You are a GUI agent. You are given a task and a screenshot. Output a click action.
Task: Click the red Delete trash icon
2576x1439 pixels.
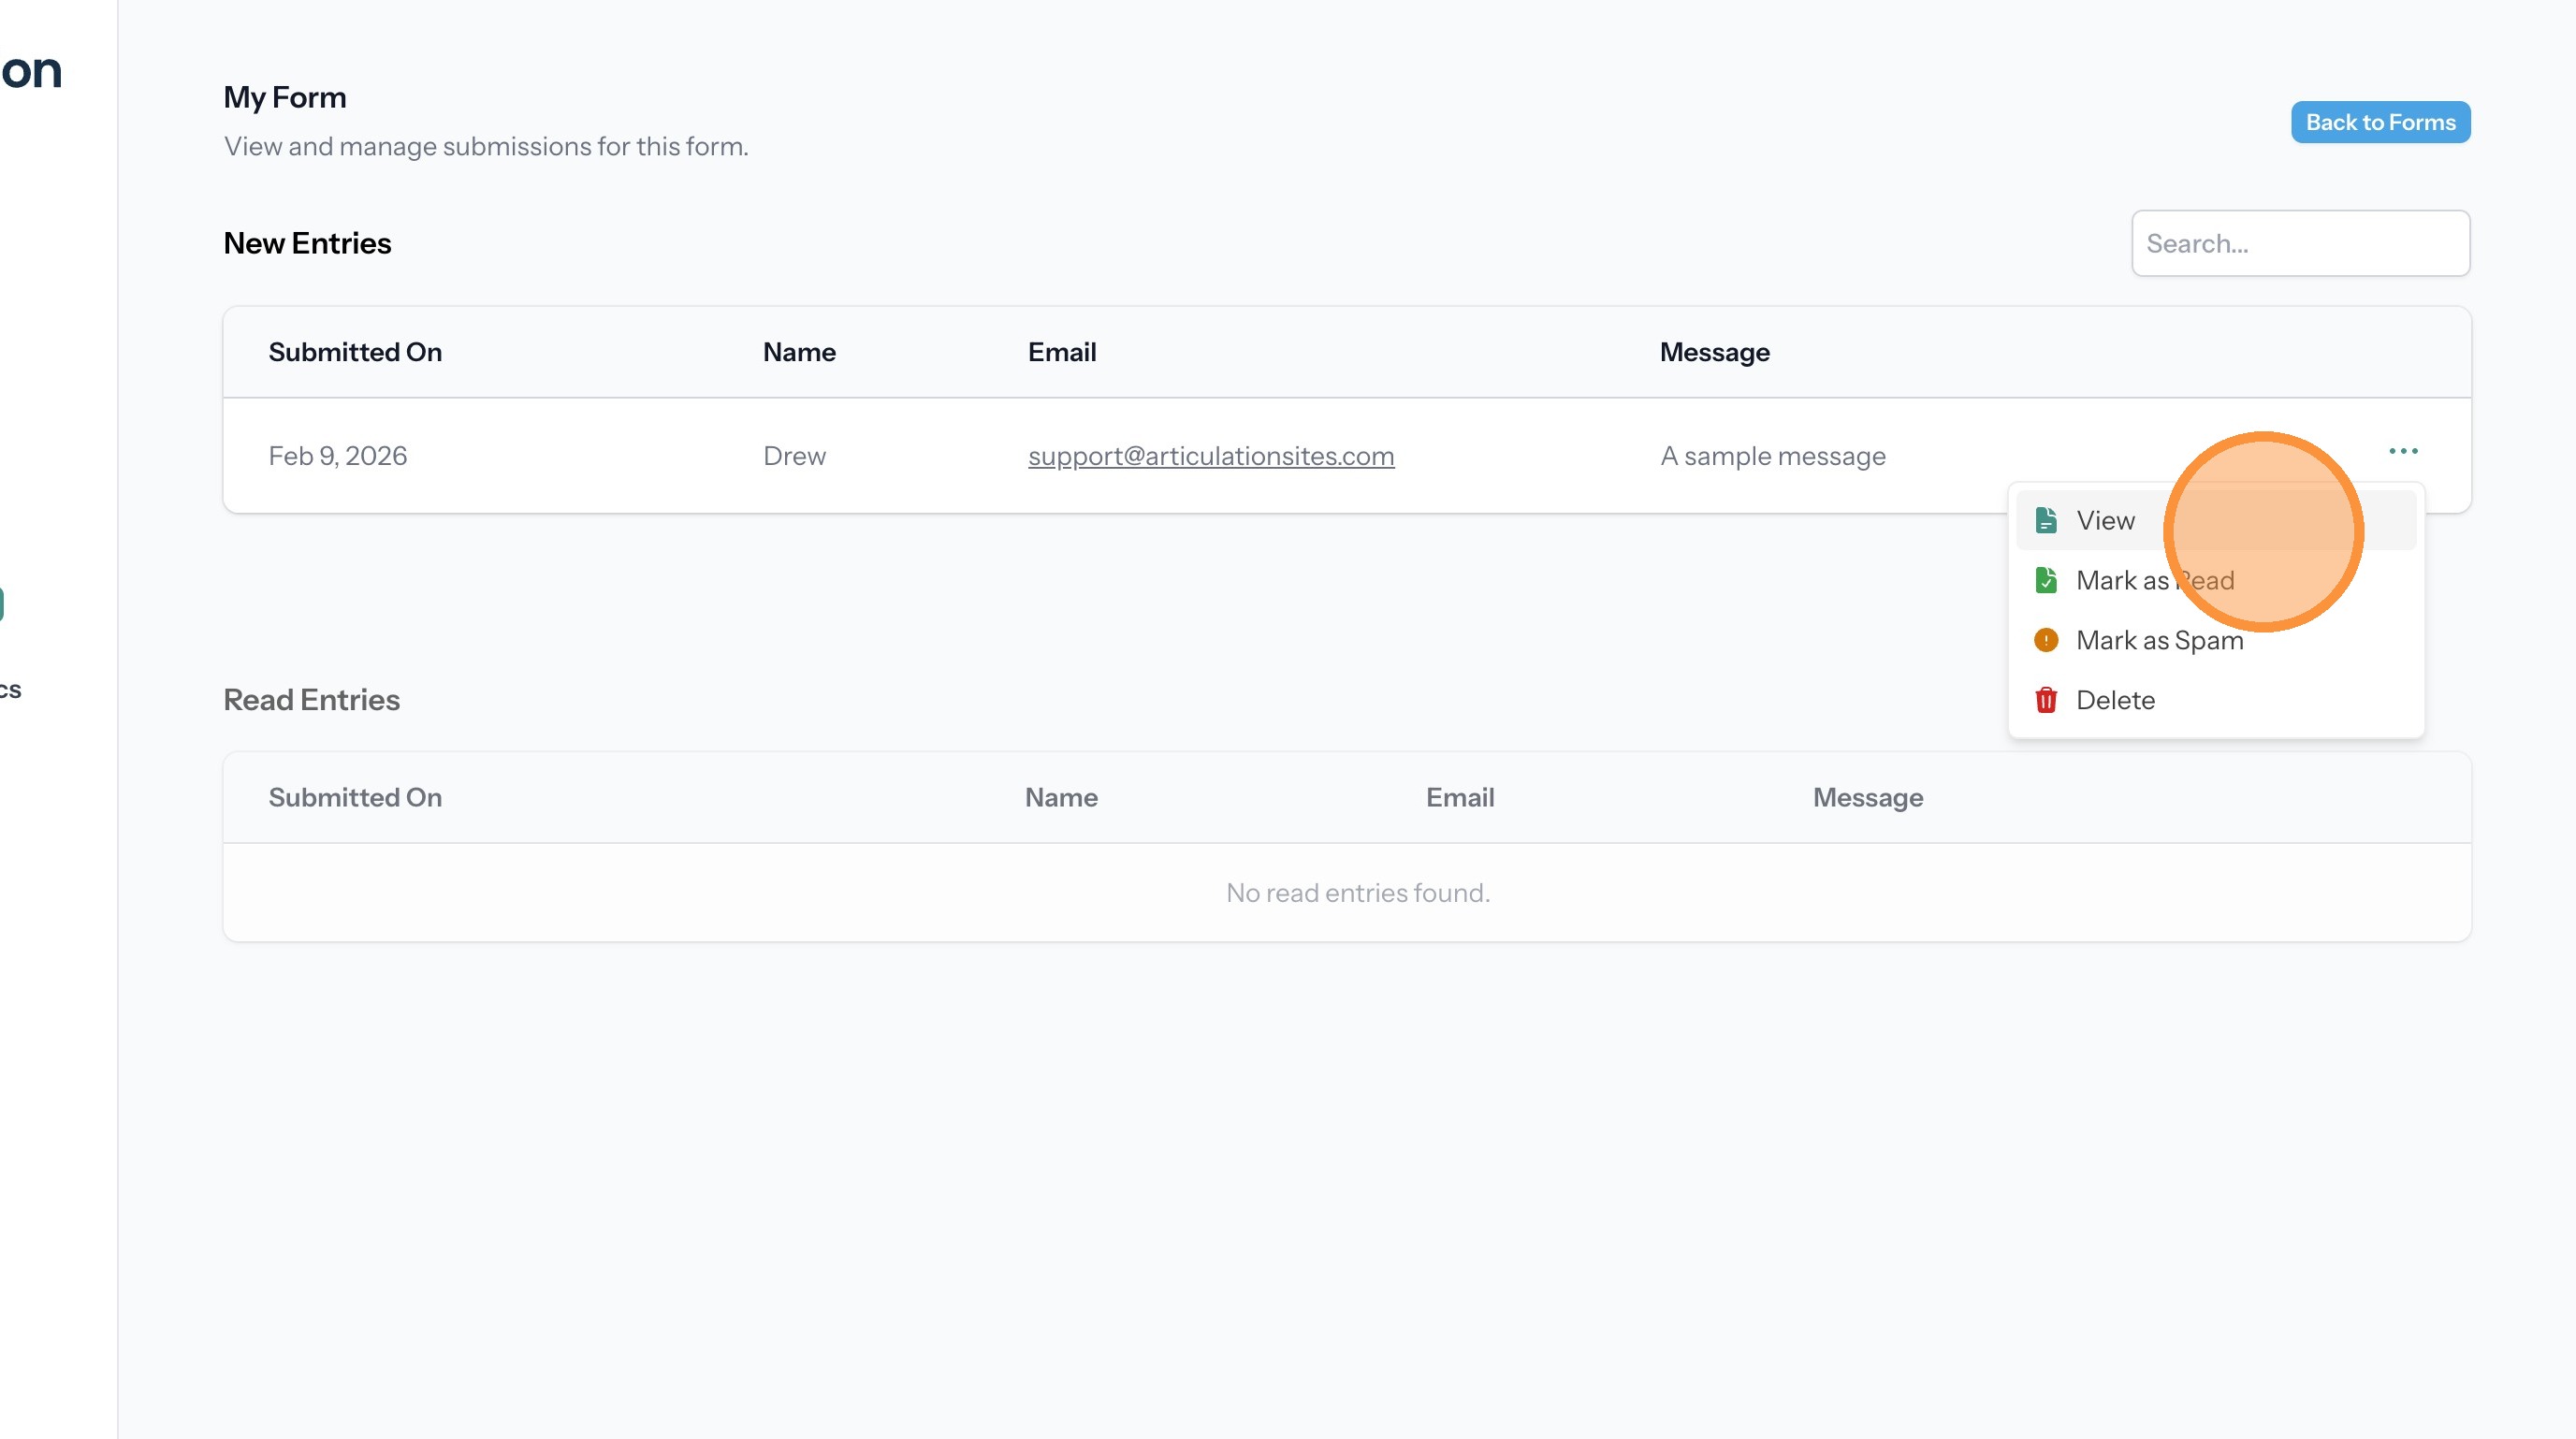coord(2045,700)
